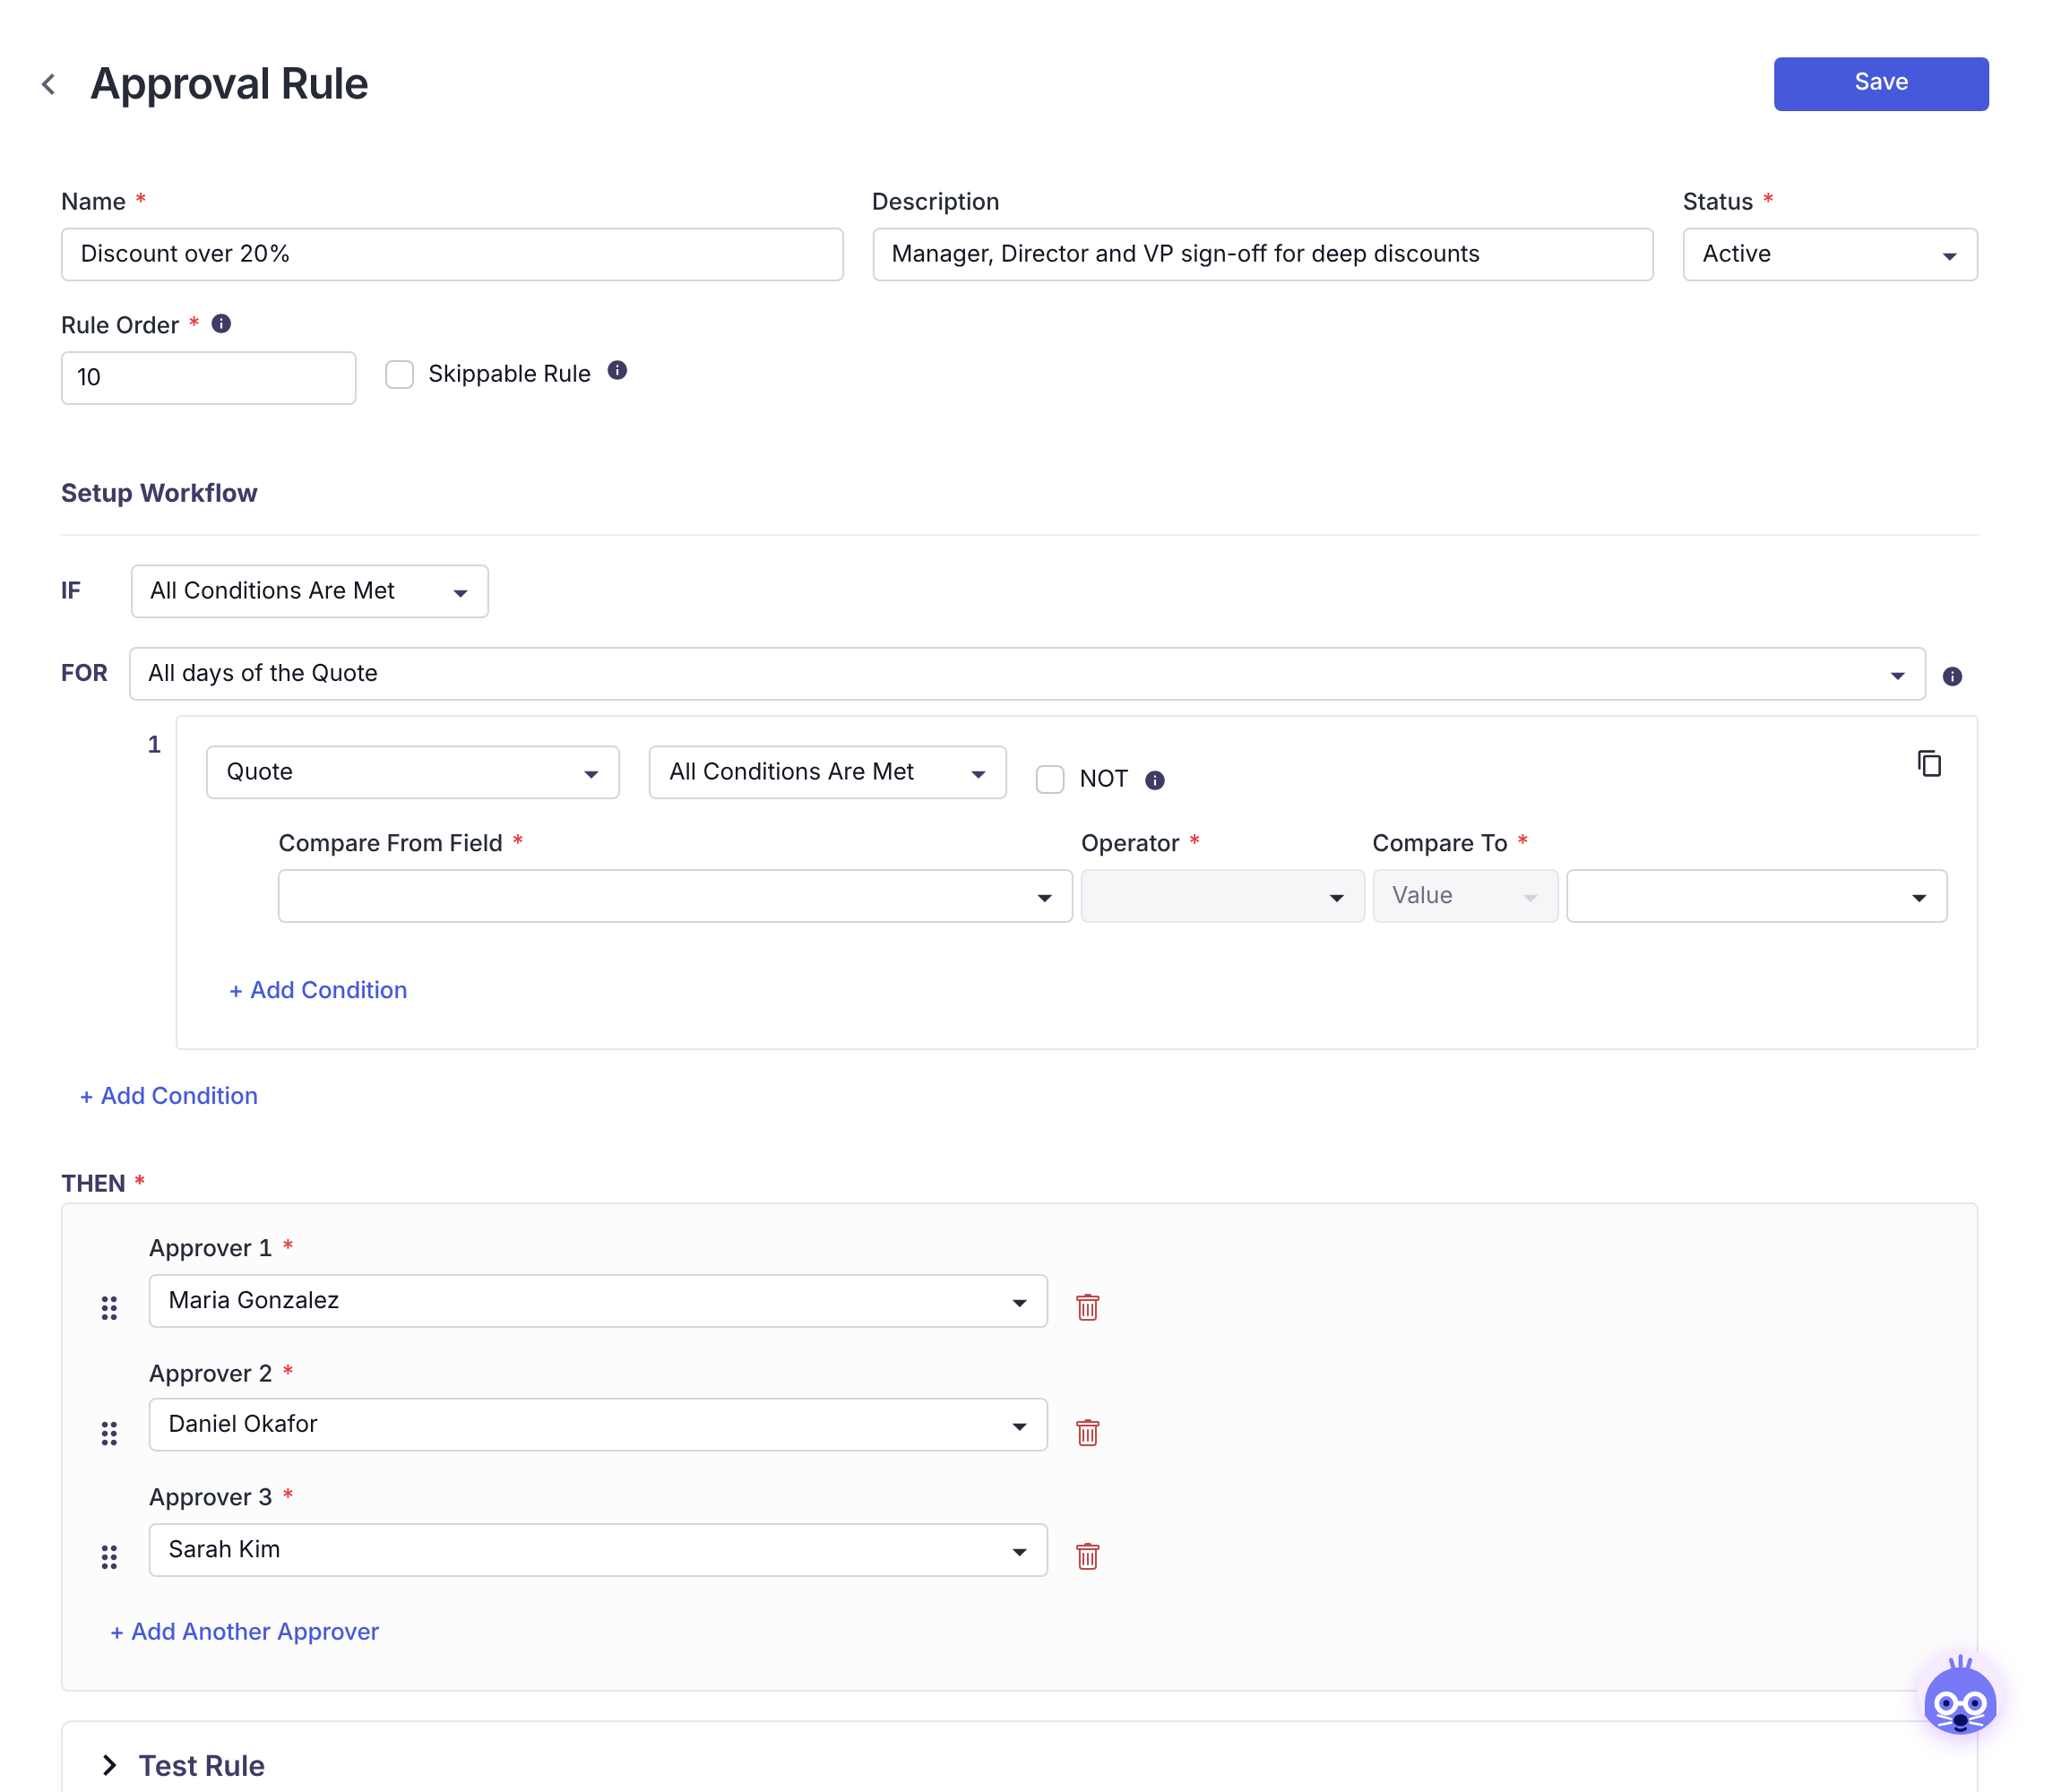Click drag handle for Approver 1
Viewport: 2061px width, 1792px height.
tap(109, 1308)
